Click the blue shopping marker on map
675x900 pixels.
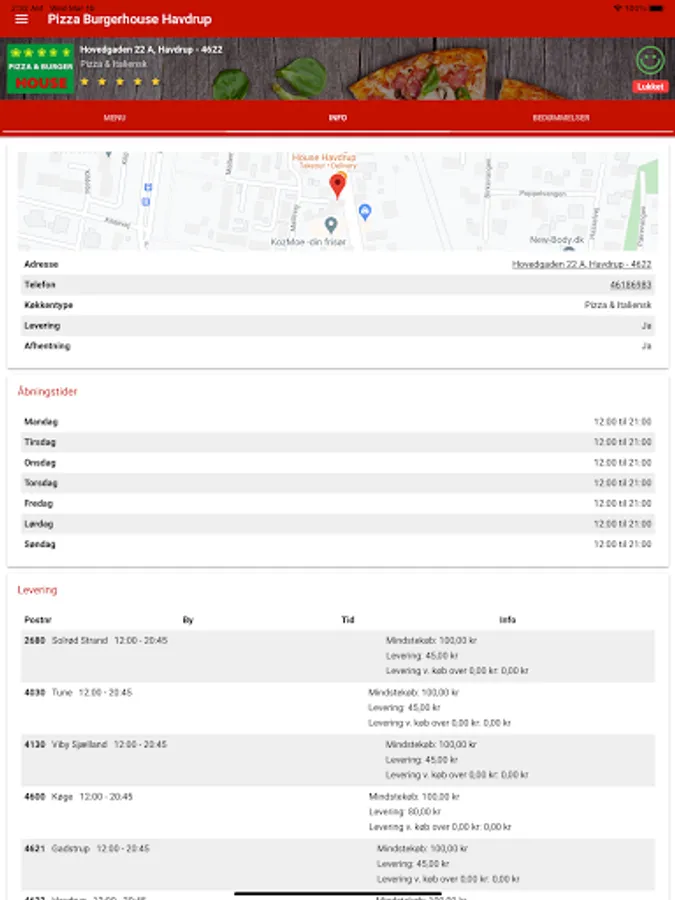pyautogui.click(x=365, y=212)
